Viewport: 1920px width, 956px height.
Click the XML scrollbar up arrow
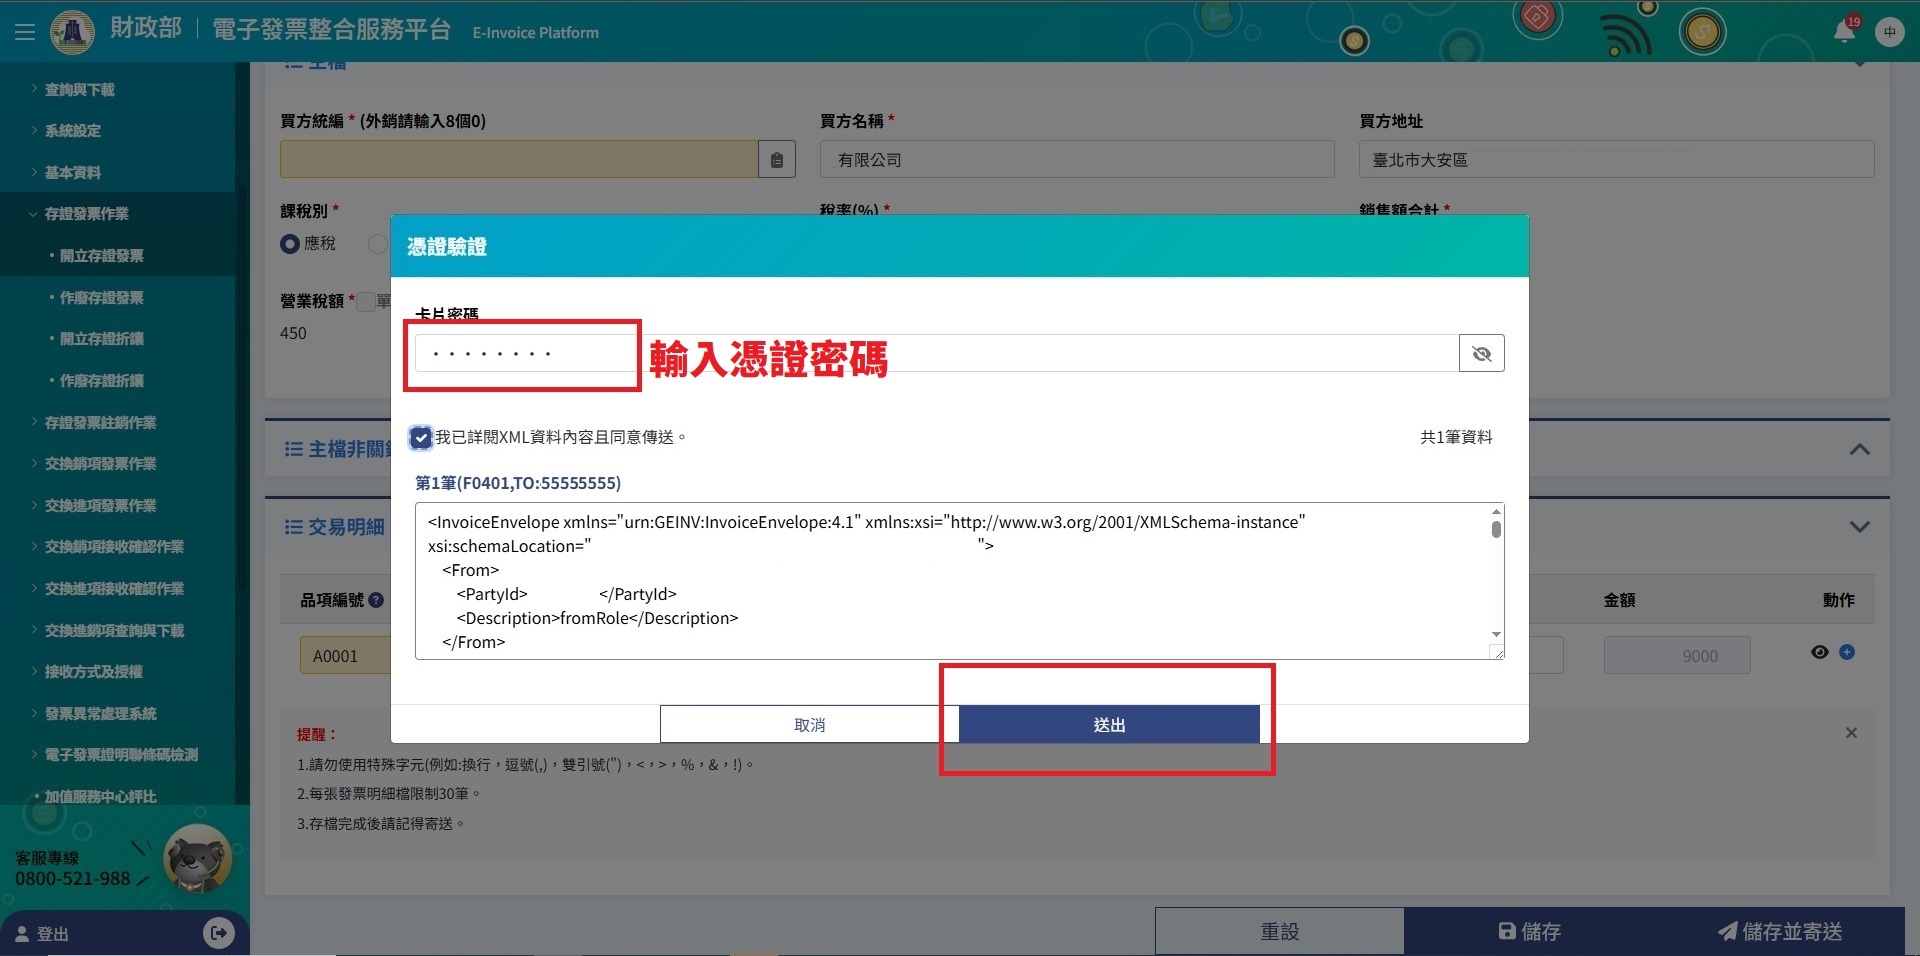[x=1496, y=511]
